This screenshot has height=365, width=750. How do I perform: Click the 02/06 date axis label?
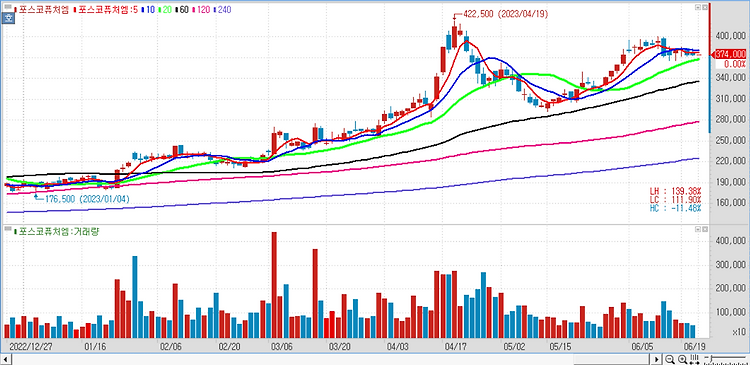pos(171,346)
